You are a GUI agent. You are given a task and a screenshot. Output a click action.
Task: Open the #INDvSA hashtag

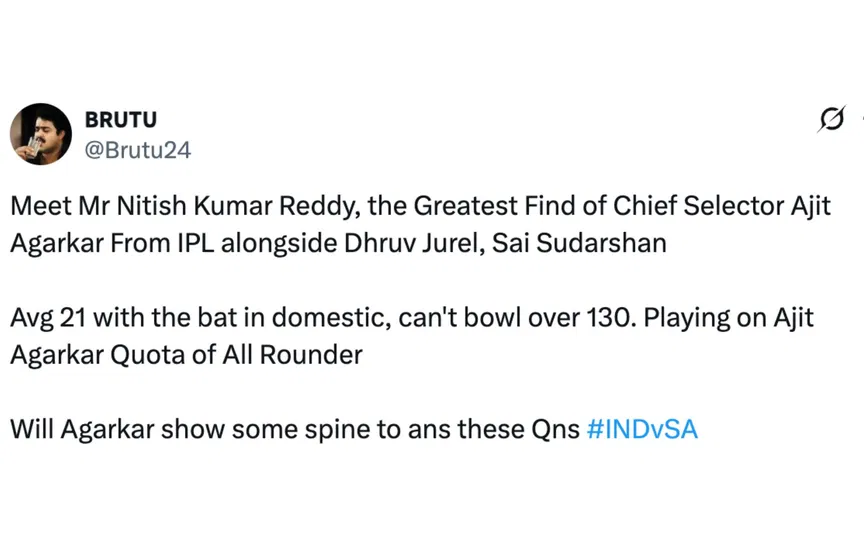[x=642, y=430]
